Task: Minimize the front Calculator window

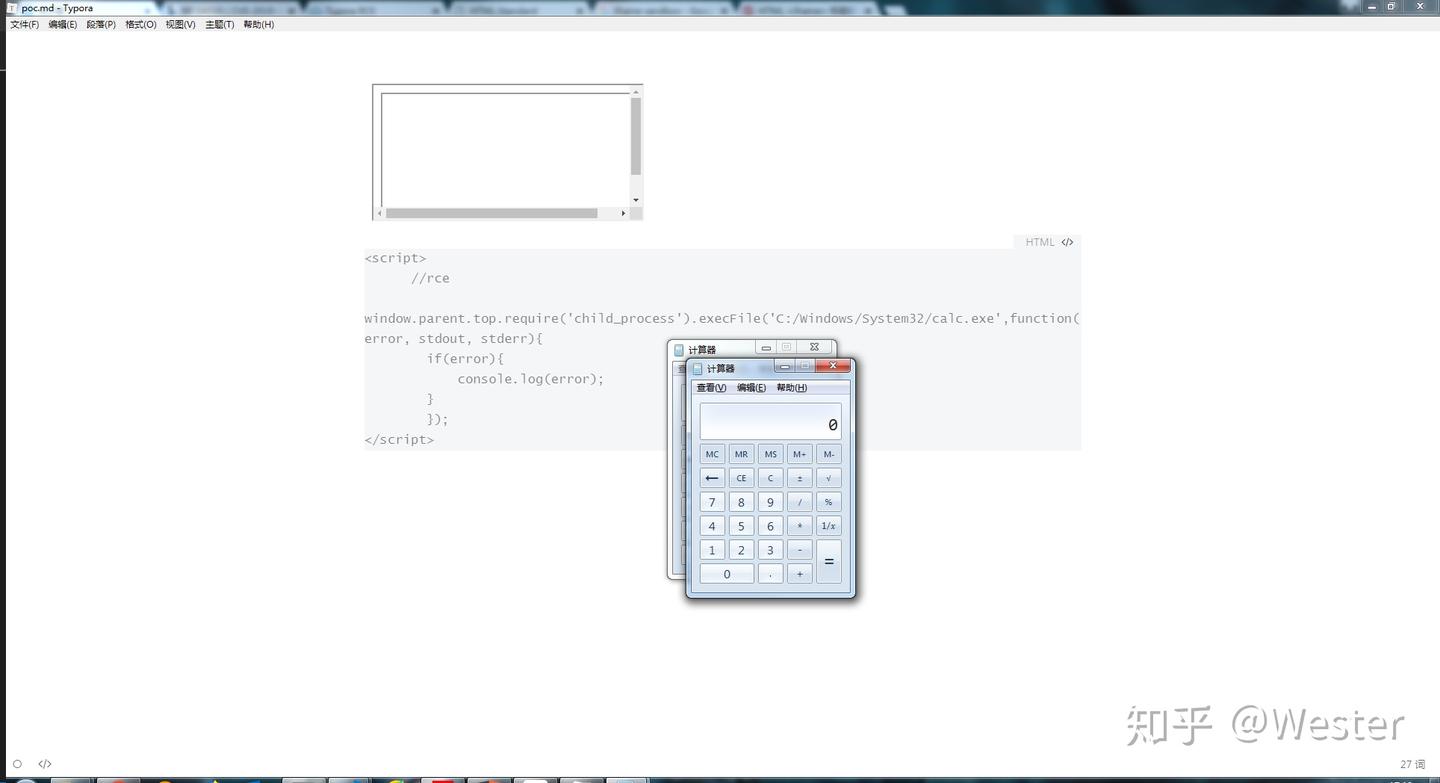Action: 785,366
